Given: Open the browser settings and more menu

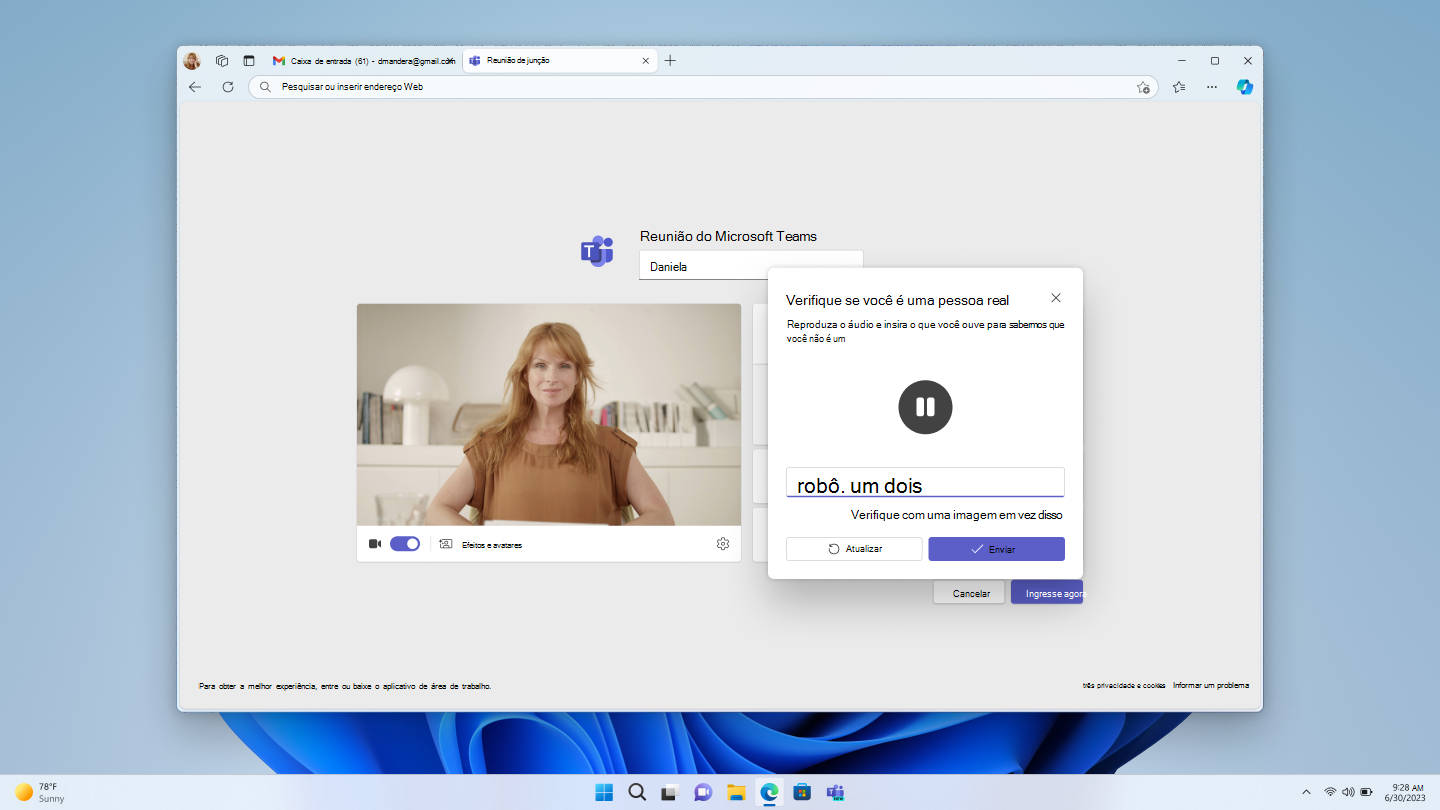Looking at the screenshot, I should point(1212,87).
